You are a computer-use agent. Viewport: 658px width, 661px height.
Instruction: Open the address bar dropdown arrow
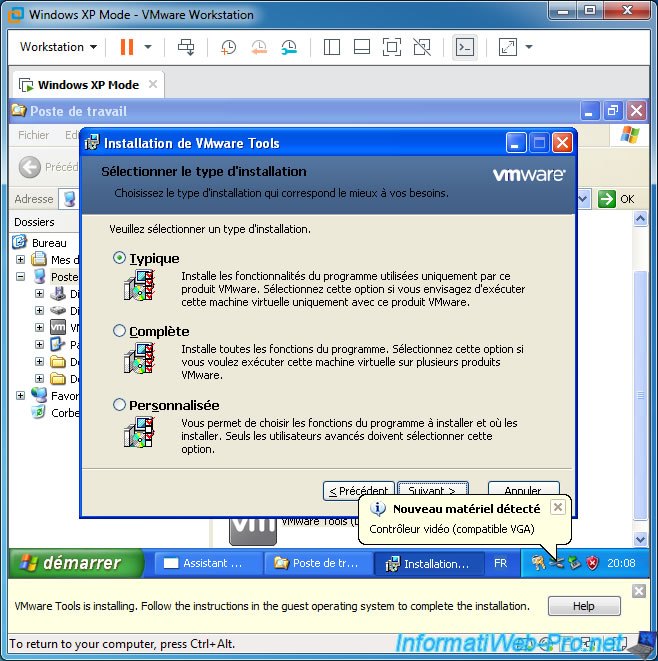click(x=583, y=199)
